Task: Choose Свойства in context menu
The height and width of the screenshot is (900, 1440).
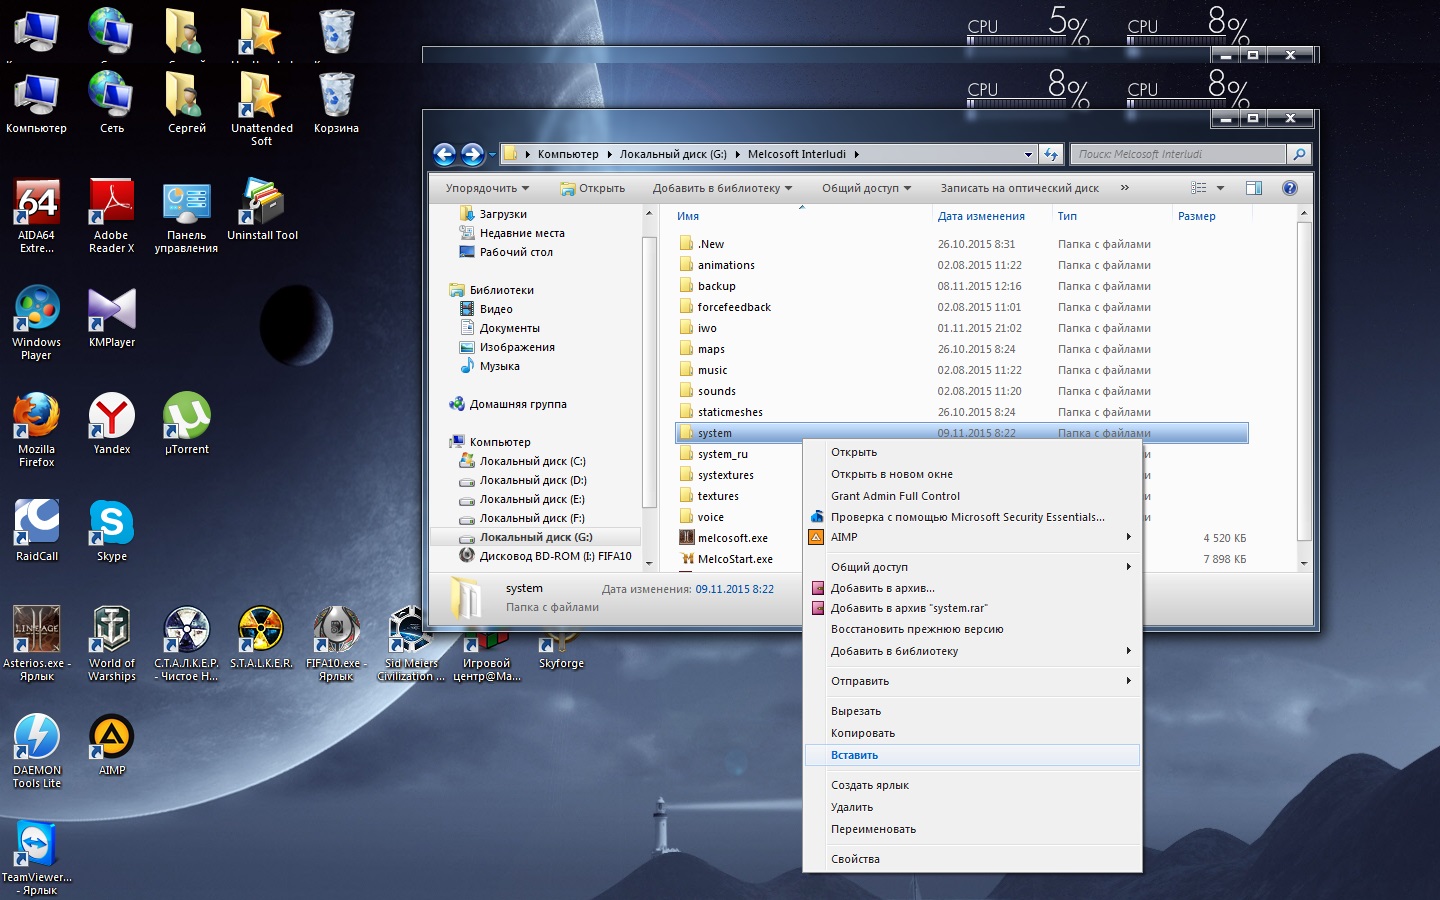Action: [856, 859]
